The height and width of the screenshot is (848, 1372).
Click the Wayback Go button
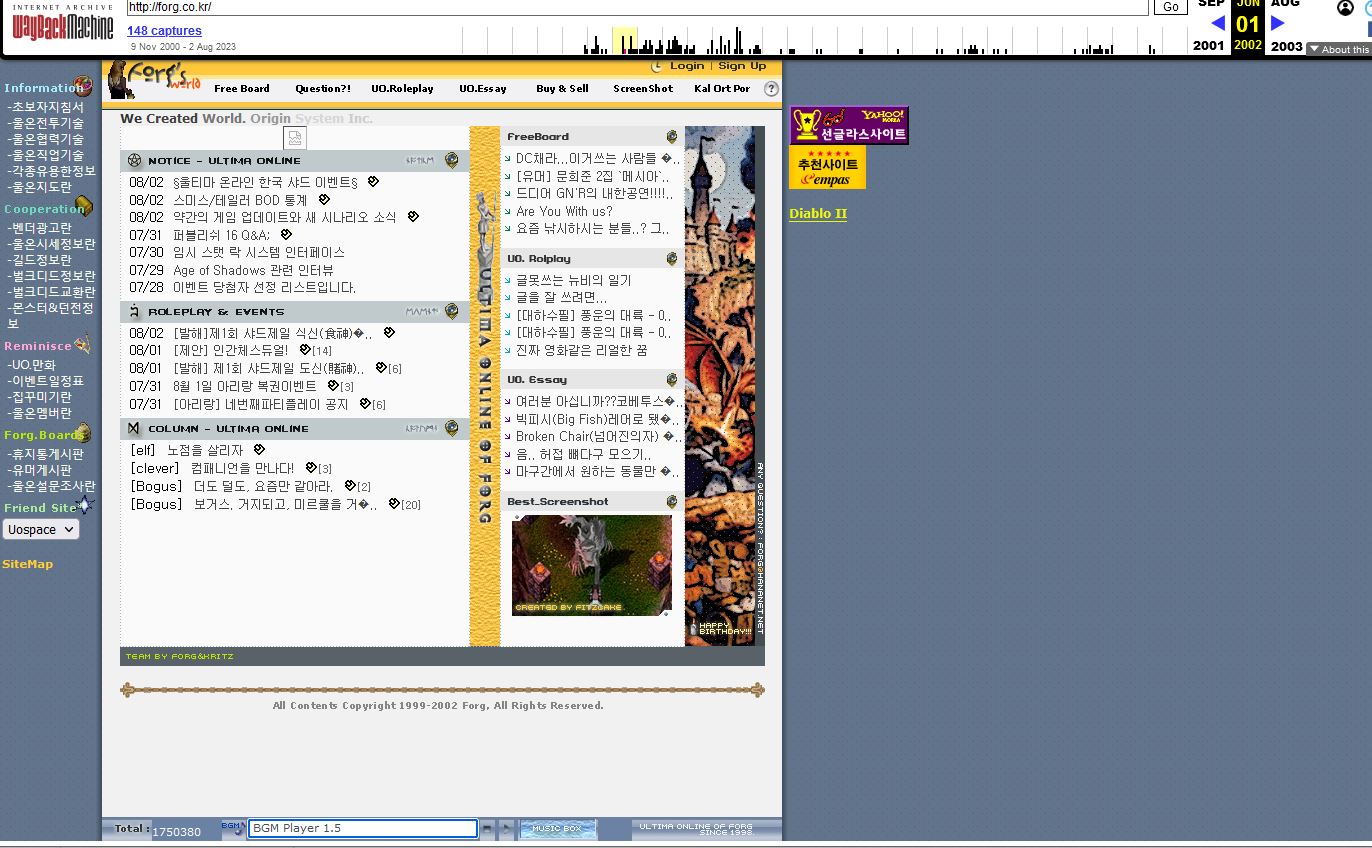1170,7
